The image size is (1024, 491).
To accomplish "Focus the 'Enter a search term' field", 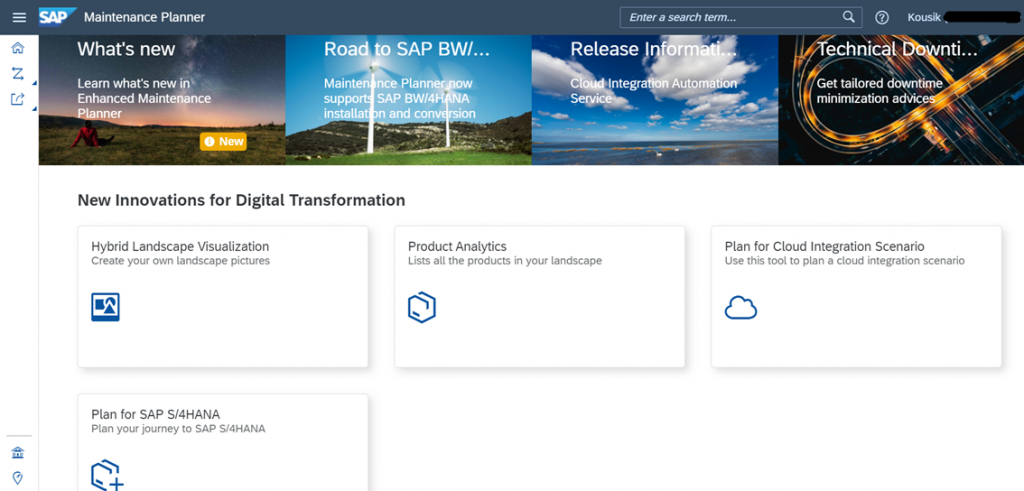I will coord(741,18).
